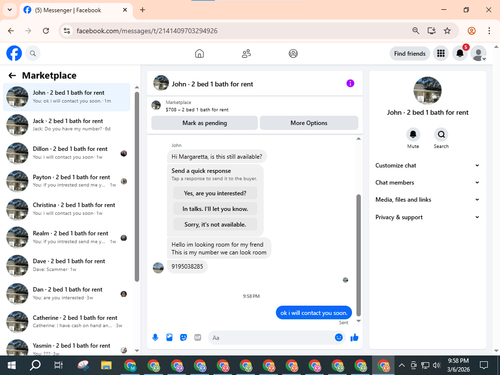Image resolution: width=500 pixels, height=375 pixels.
Task: Send quick reply 'Sorry, it's not available.'
Action: [215, 225]
